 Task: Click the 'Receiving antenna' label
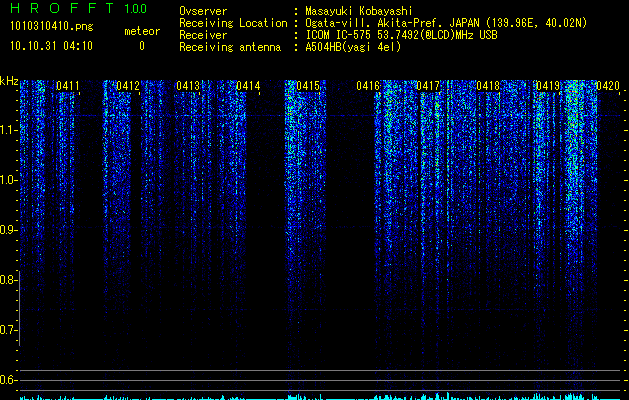(230, 47)
